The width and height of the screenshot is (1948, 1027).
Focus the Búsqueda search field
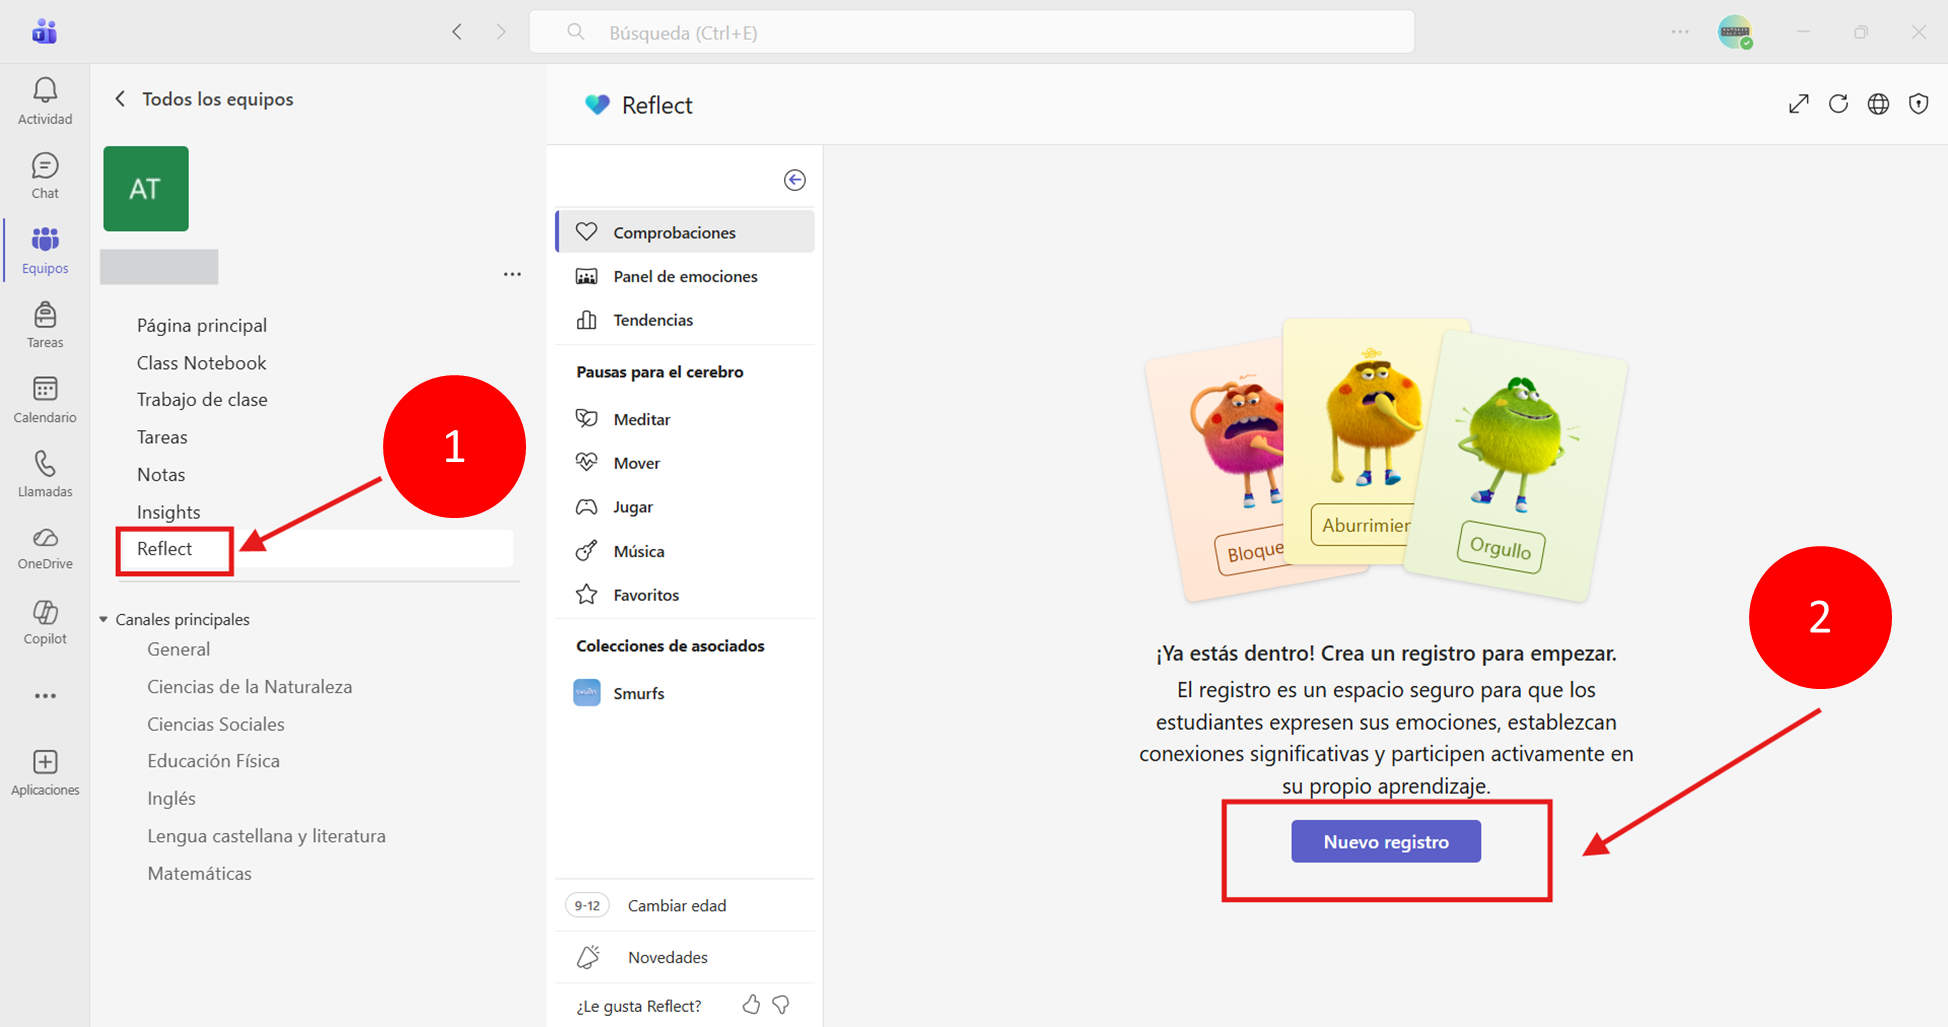(x=971, y=32)
